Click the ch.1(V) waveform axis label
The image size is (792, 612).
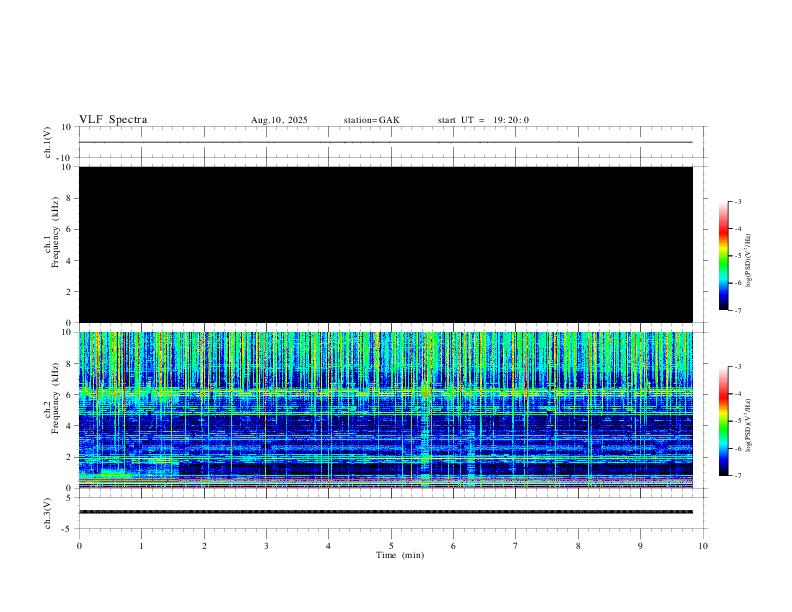coord(48,142)
